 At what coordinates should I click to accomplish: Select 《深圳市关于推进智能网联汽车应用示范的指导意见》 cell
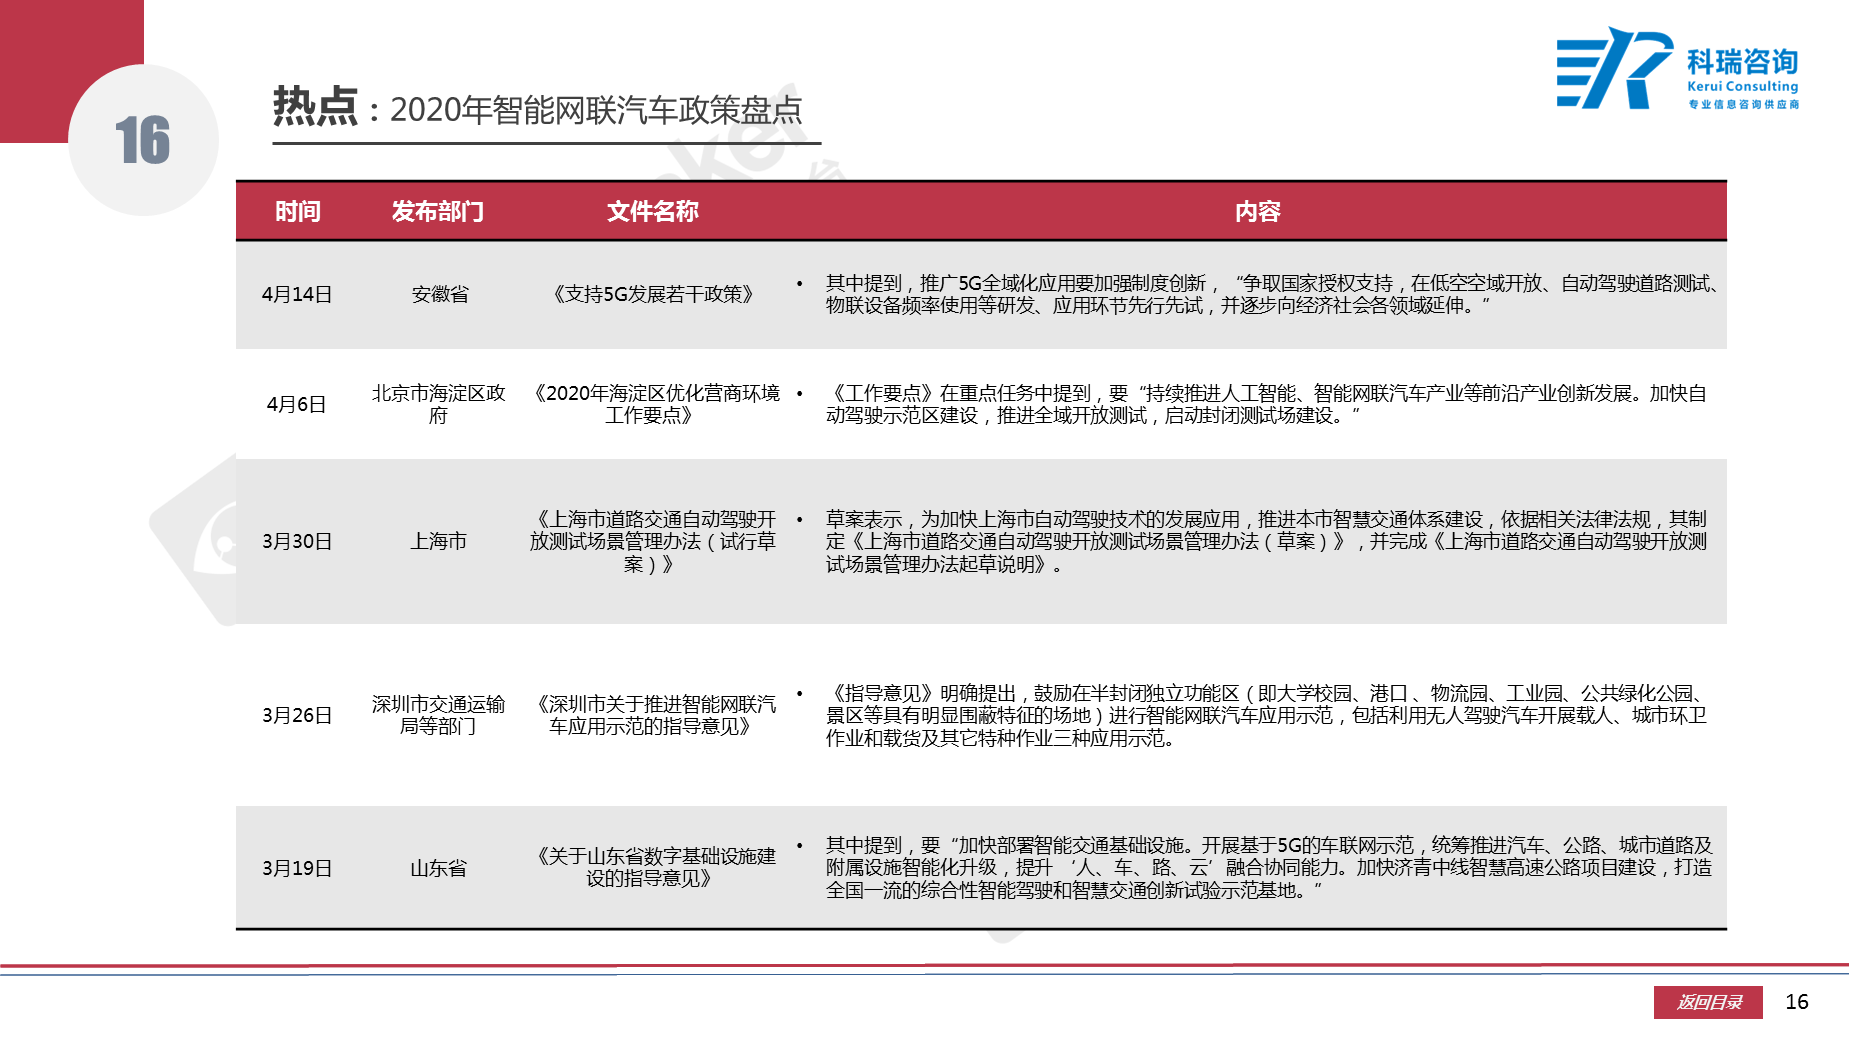[x=653, y=715]
